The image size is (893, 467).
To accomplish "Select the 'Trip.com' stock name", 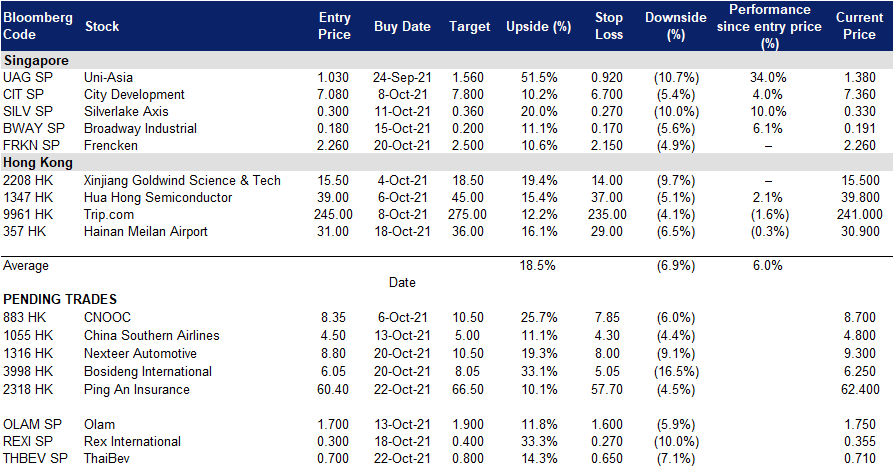I will tap(109, 215).
